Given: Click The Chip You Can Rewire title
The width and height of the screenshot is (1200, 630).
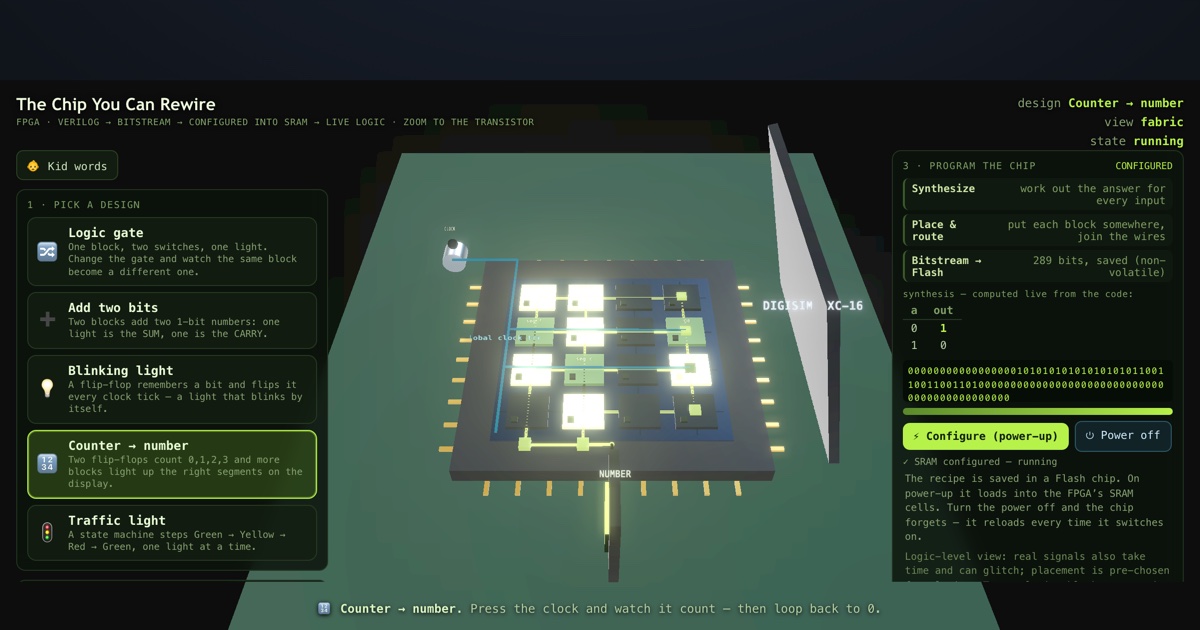Looking at the screenshot, I should [116, 104].
